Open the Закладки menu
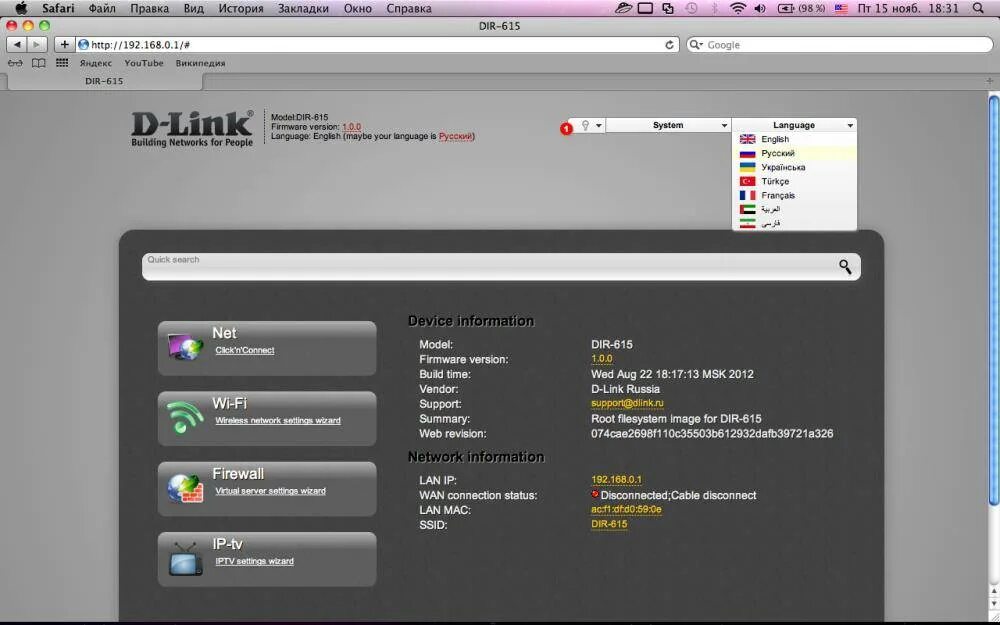The width and height of the screenshot is (1000, 625). pyautogui.click(x=303, y=8)
